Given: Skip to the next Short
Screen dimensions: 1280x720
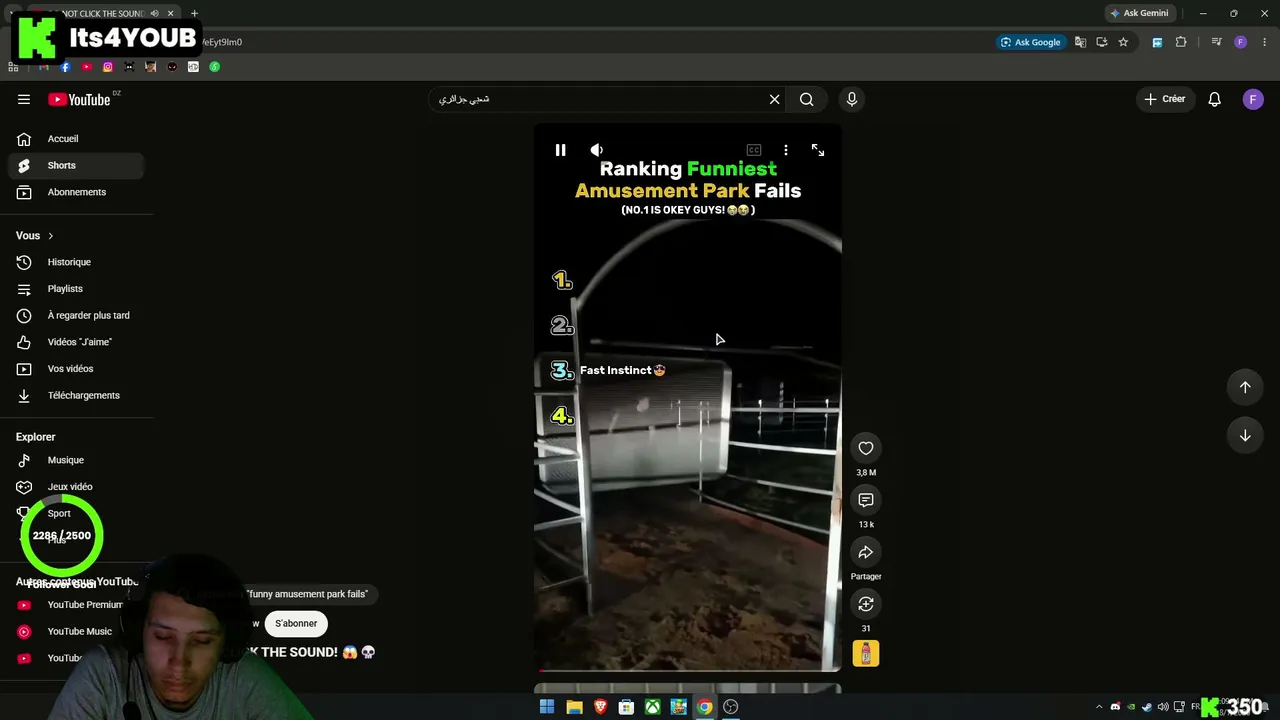Looking at the screenshot, I should [1245, 435].
